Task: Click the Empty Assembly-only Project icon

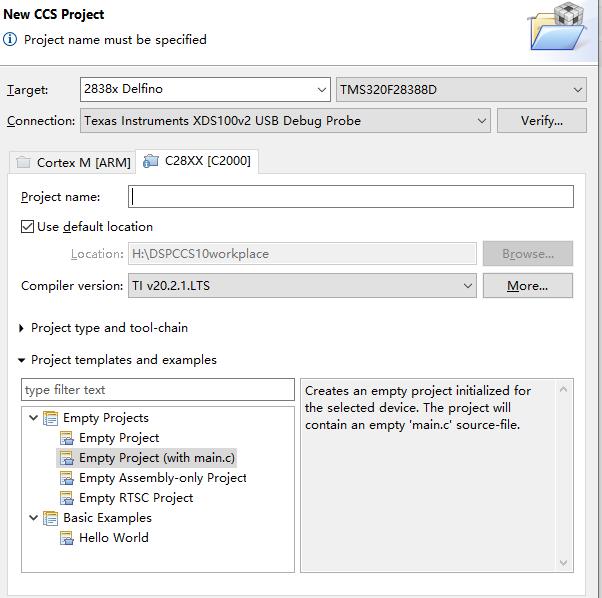Action: click(67, 478)
